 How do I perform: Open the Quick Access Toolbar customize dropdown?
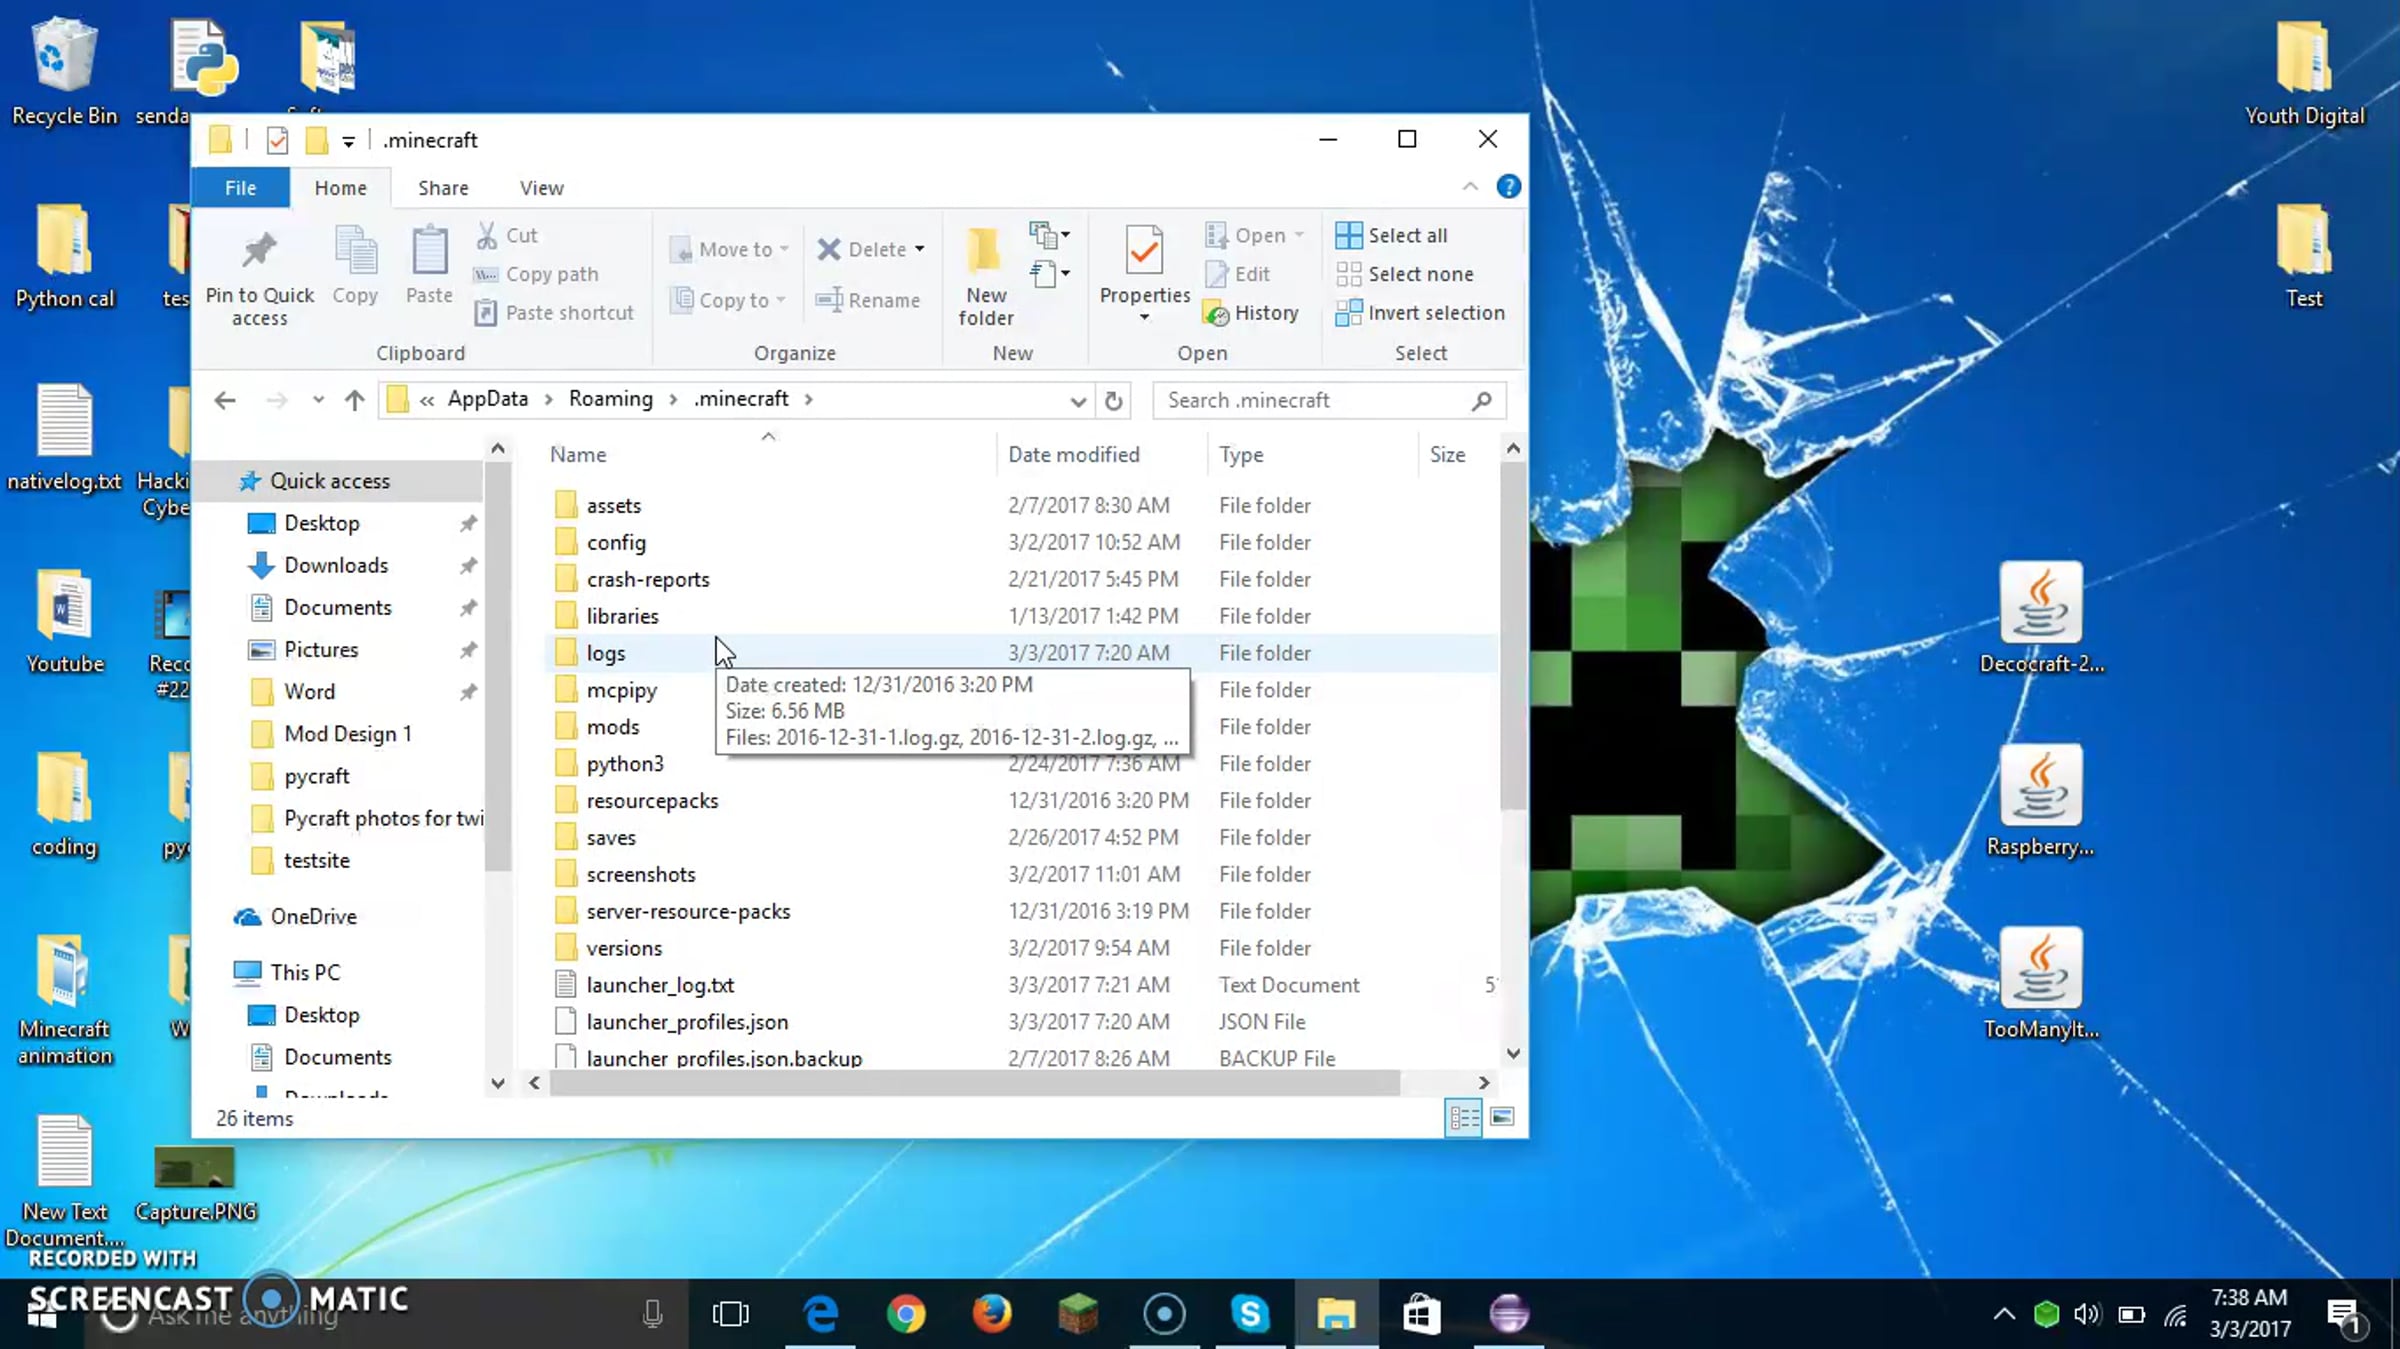(x=348, y=141)
